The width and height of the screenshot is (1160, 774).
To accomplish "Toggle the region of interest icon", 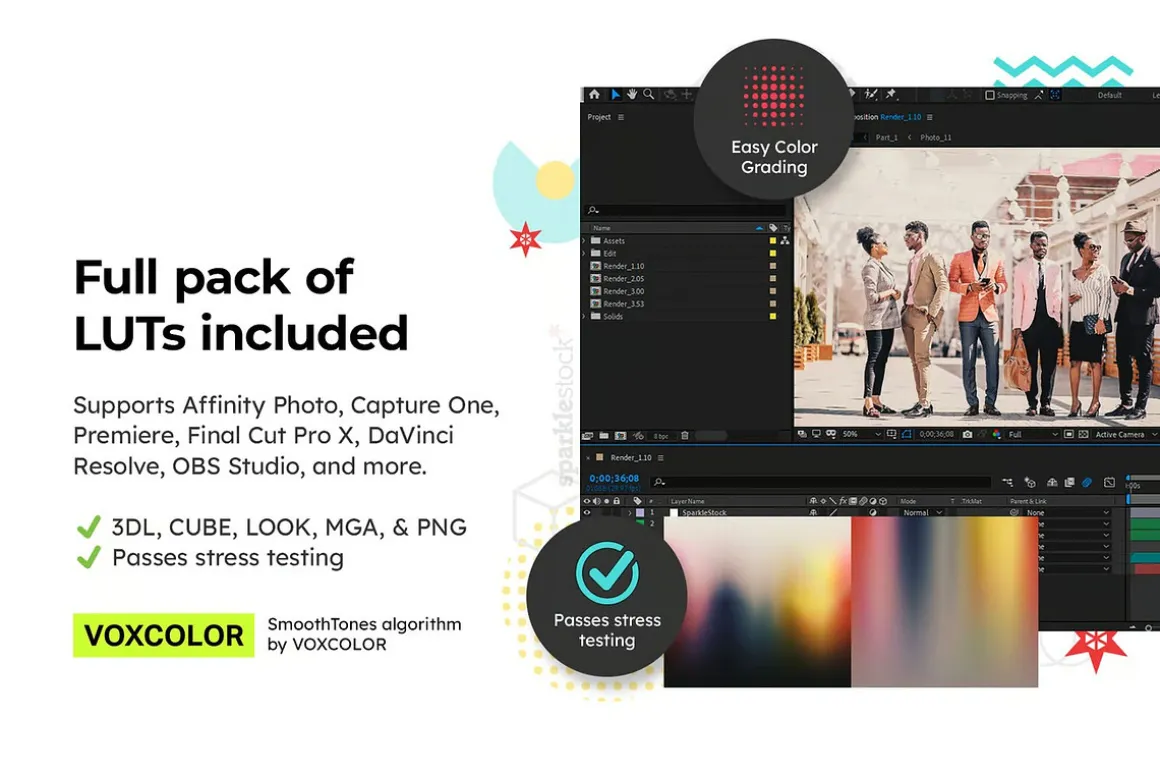I will (x=1068, y=434).
